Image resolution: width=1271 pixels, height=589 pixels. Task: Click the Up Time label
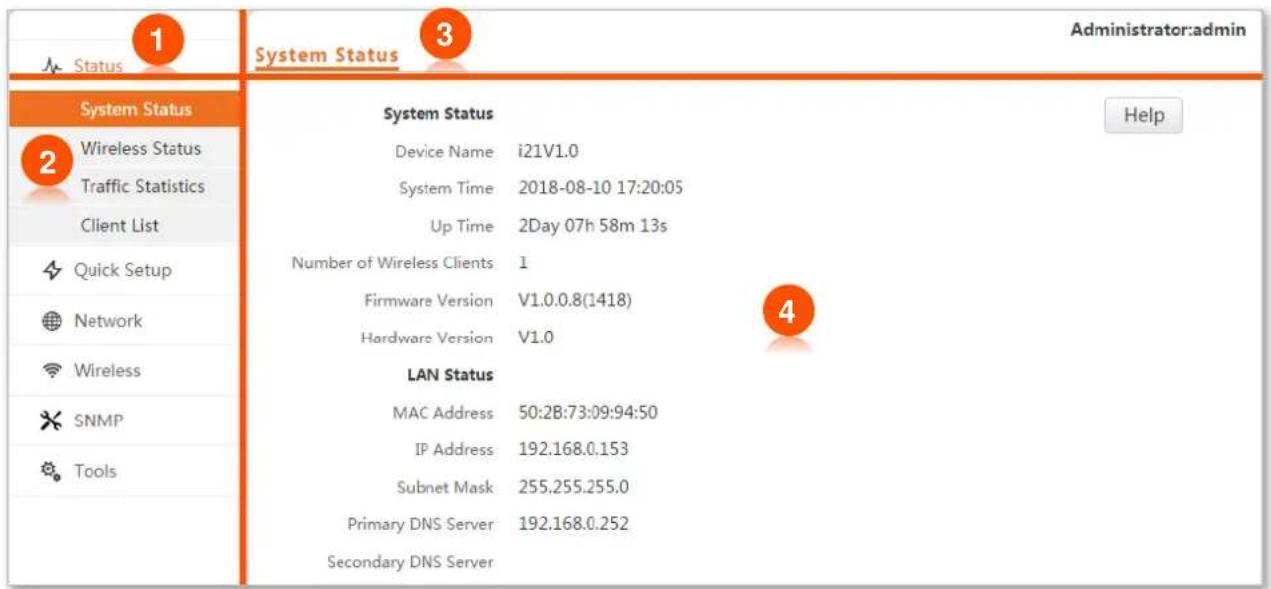click(462, 226)
